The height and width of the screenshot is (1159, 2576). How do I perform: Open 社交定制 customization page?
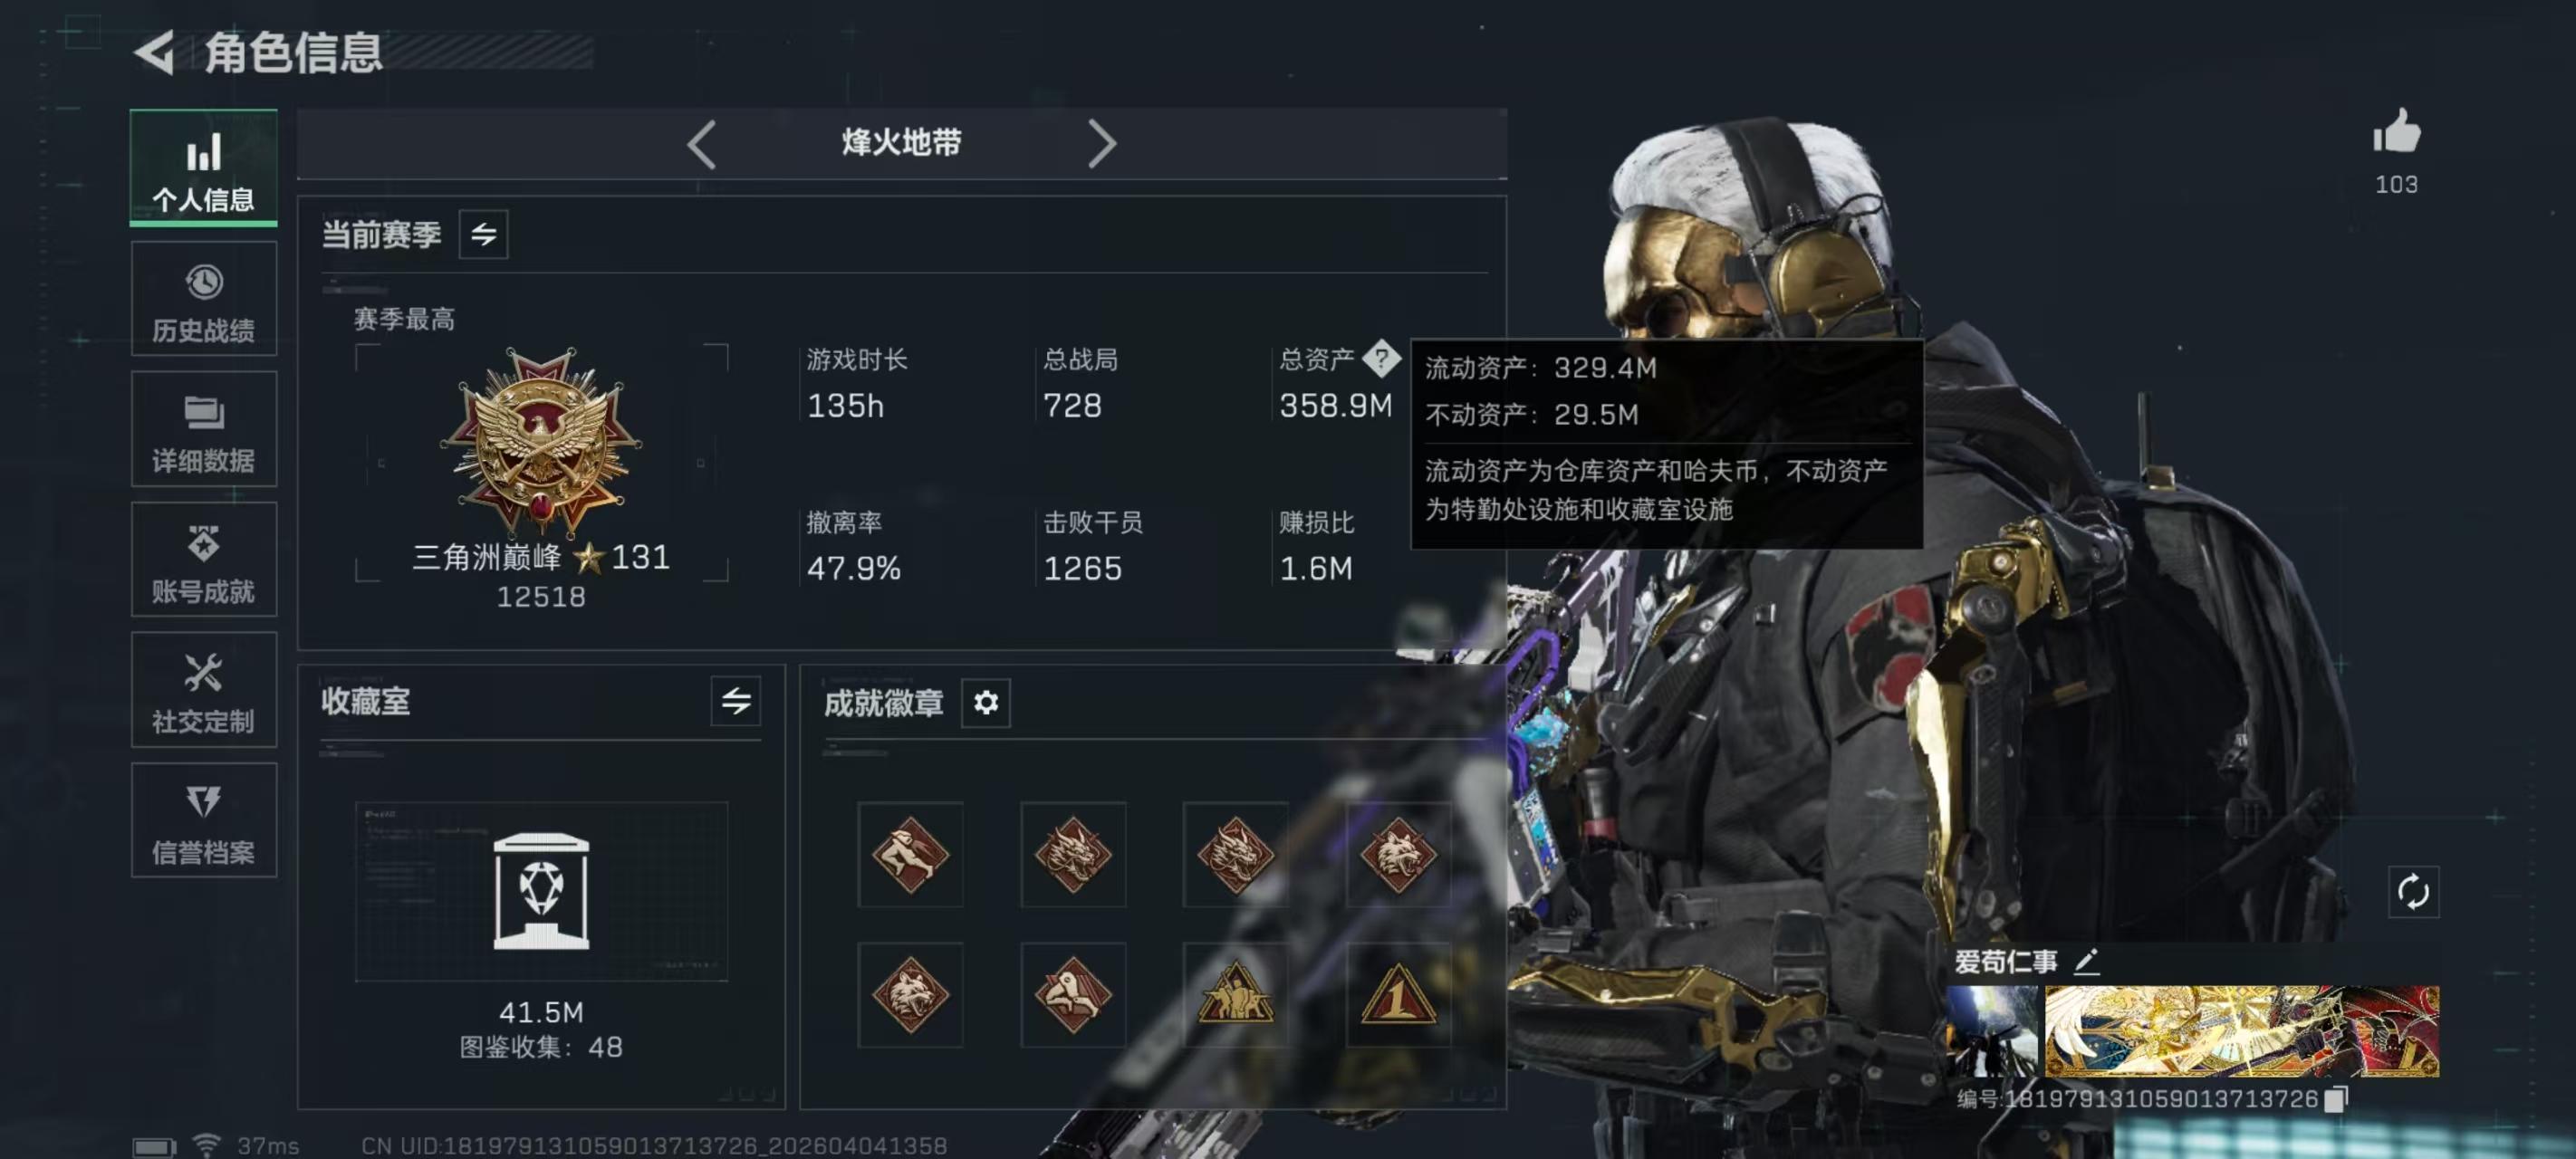[x=204, y=690]
